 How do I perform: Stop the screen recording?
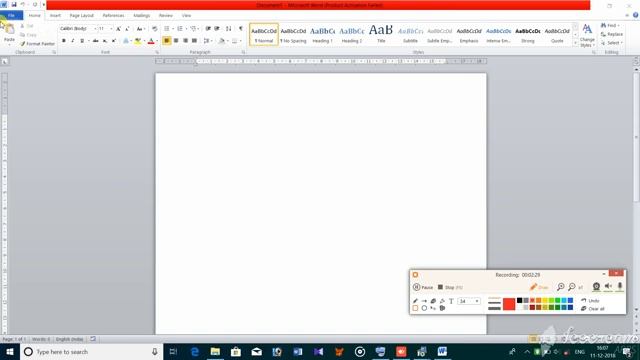450,287
